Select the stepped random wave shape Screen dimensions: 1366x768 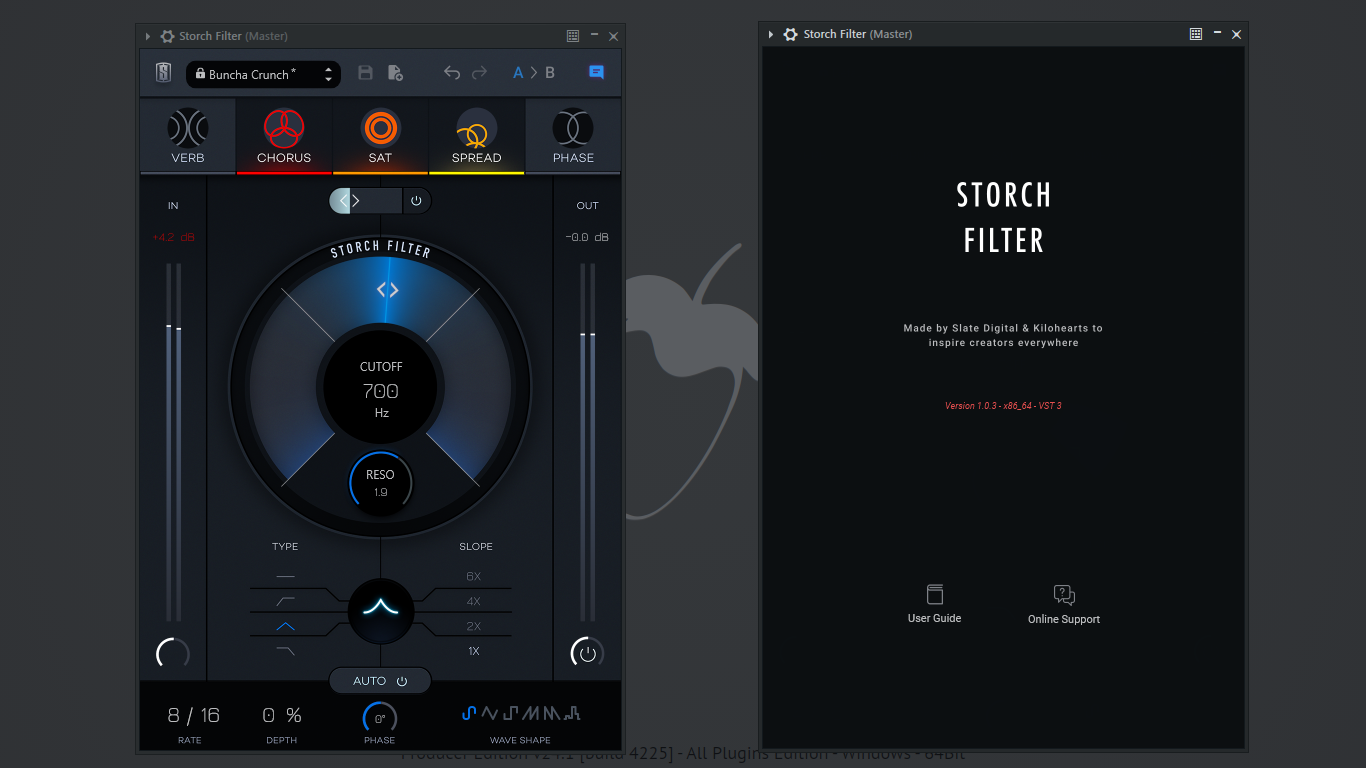(x=572, y=713)
